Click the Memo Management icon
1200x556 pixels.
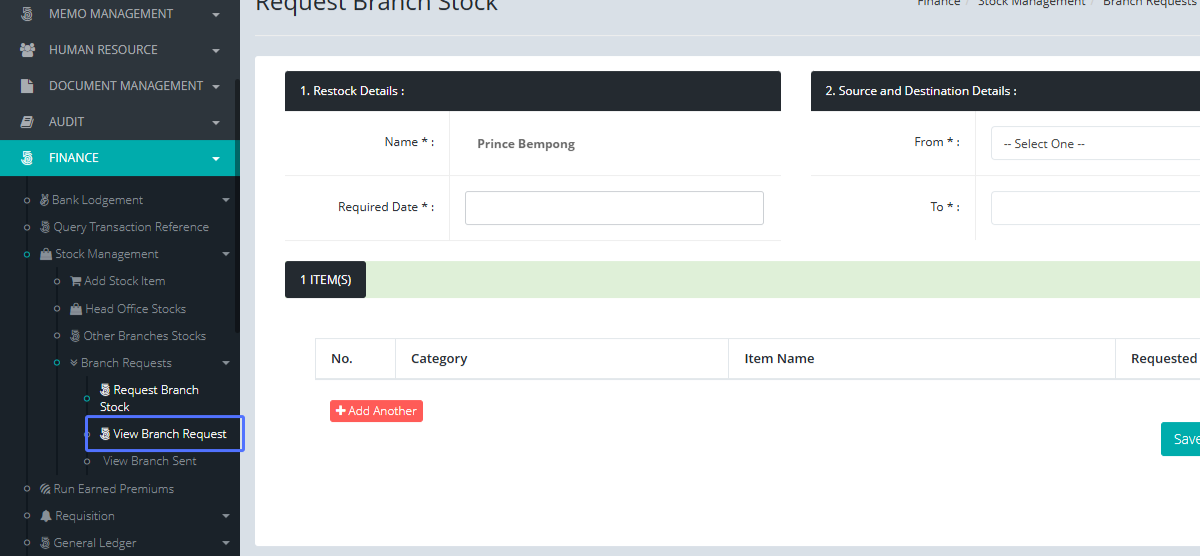[28, 14]
